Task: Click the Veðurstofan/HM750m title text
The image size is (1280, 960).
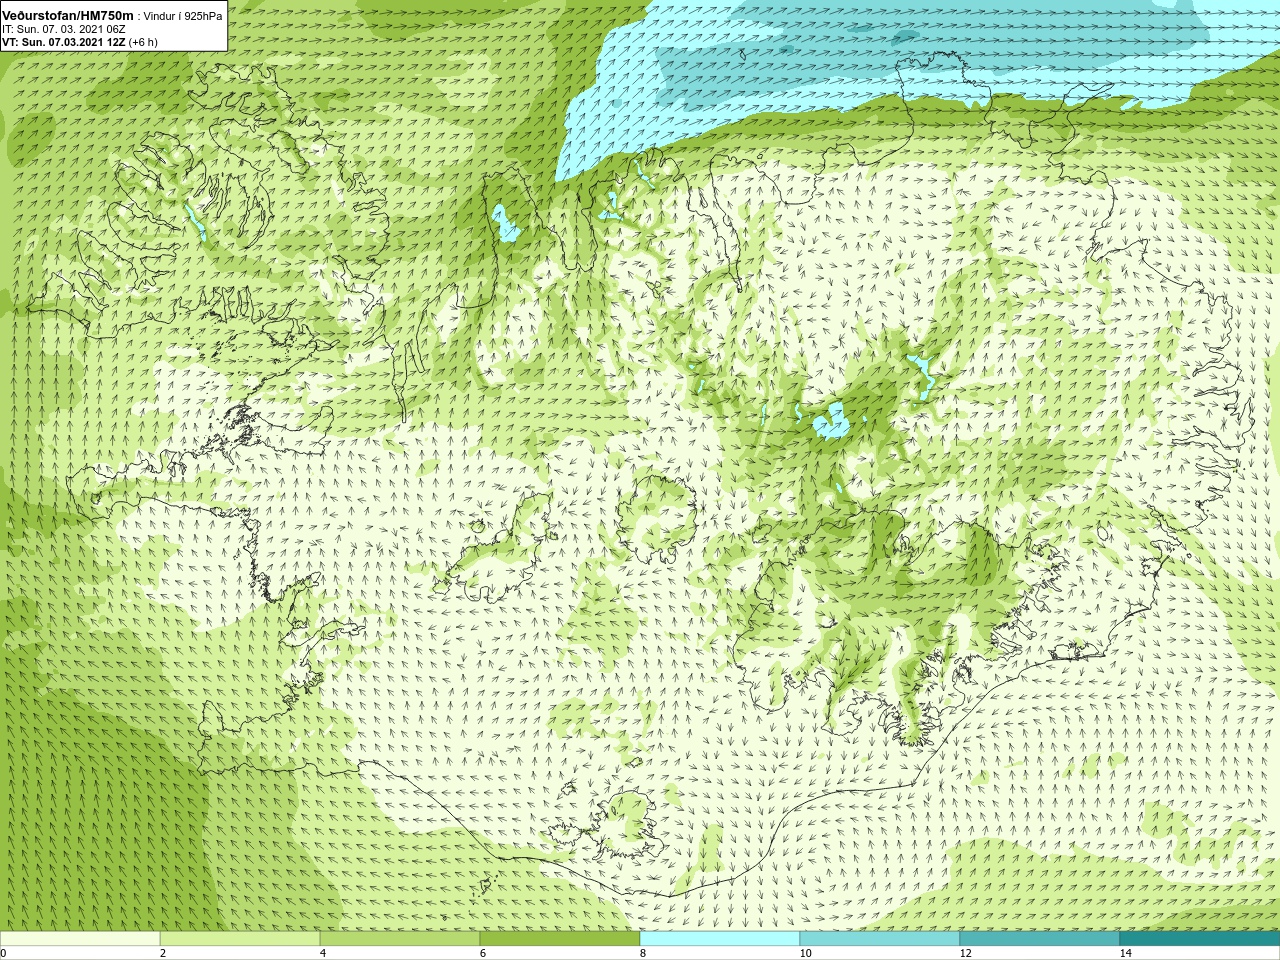Action: 68,16
